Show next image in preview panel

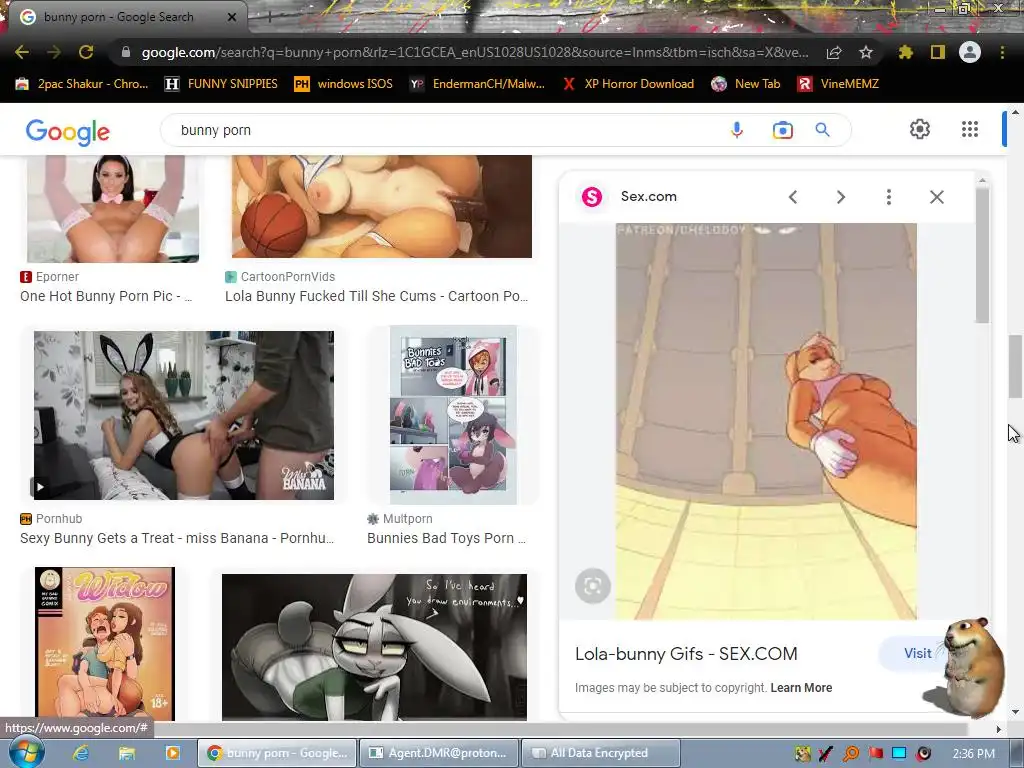point(840,197)
